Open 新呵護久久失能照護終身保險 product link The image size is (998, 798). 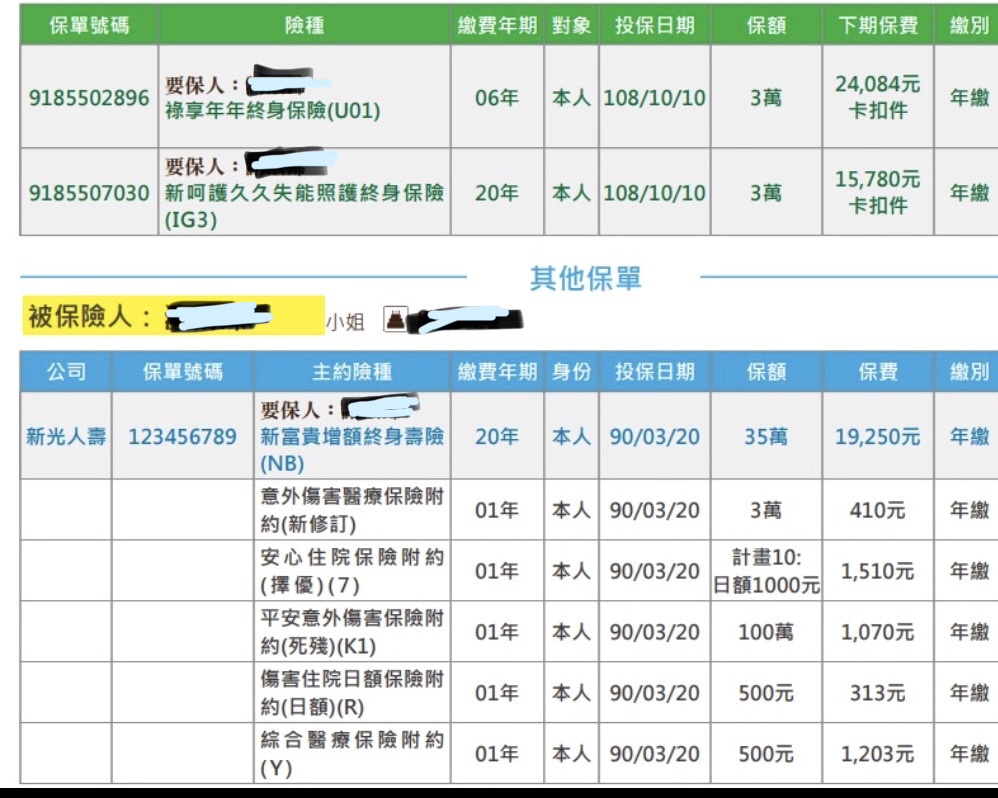304,193
